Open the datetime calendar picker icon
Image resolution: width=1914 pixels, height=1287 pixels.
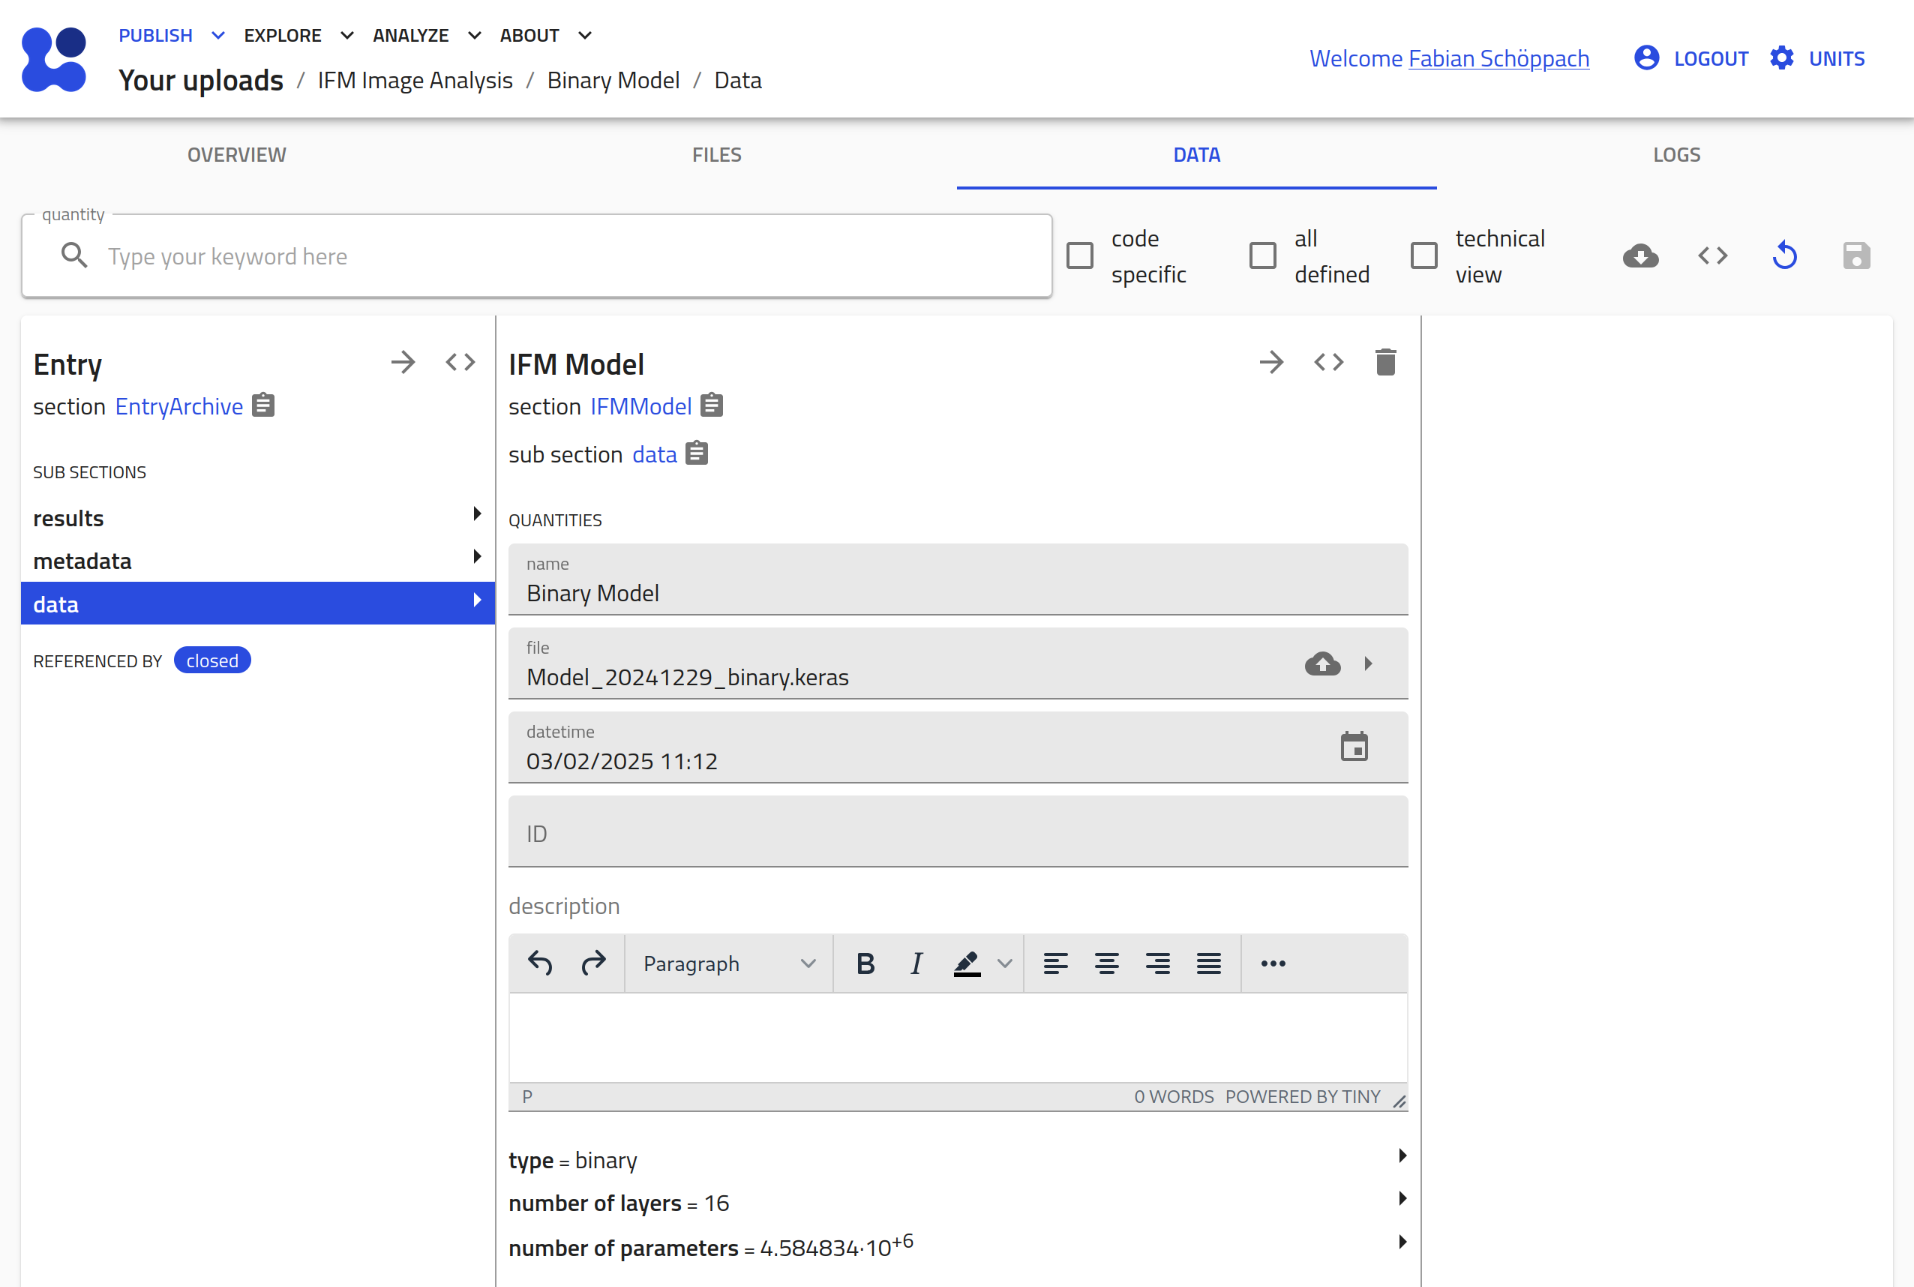[1354, 747]
